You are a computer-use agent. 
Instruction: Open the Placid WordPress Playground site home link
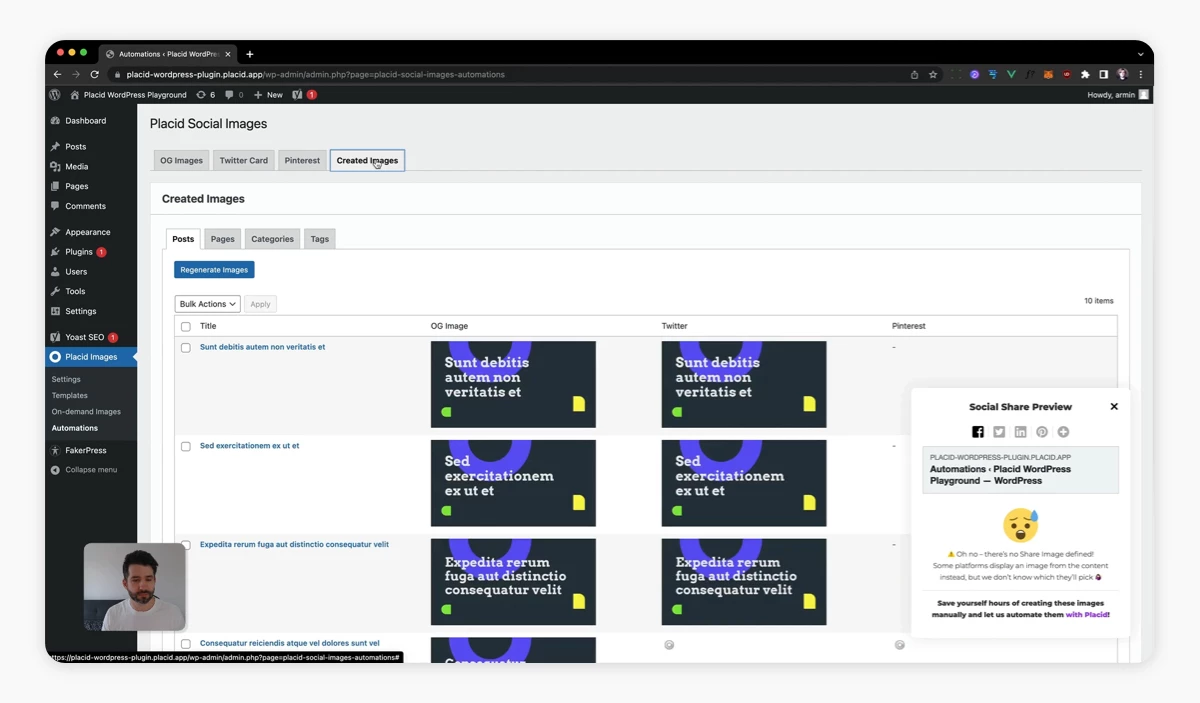(128, 95)
